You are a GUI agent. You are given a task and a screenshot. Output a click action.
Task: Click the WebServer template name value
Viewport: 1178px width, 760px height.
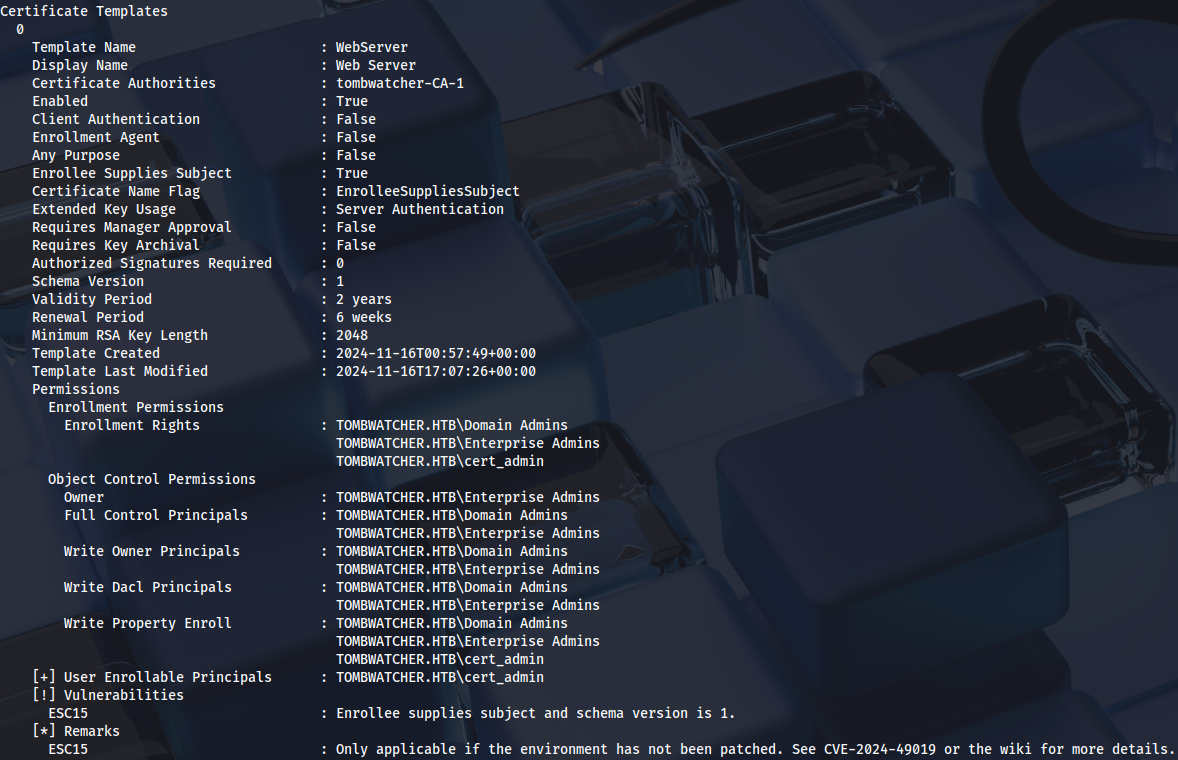[372, 47]
